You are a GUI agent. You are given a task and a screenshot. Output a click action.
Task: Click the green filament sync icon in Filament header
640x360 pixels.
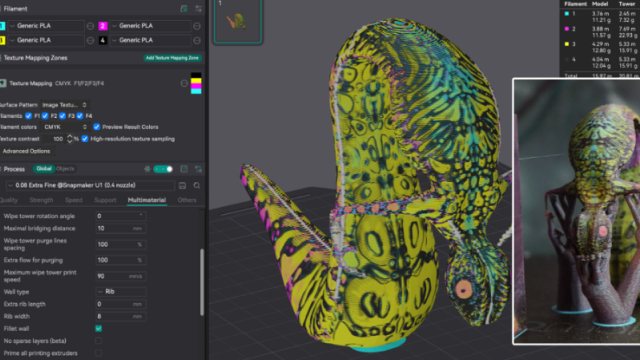(184, 9)
